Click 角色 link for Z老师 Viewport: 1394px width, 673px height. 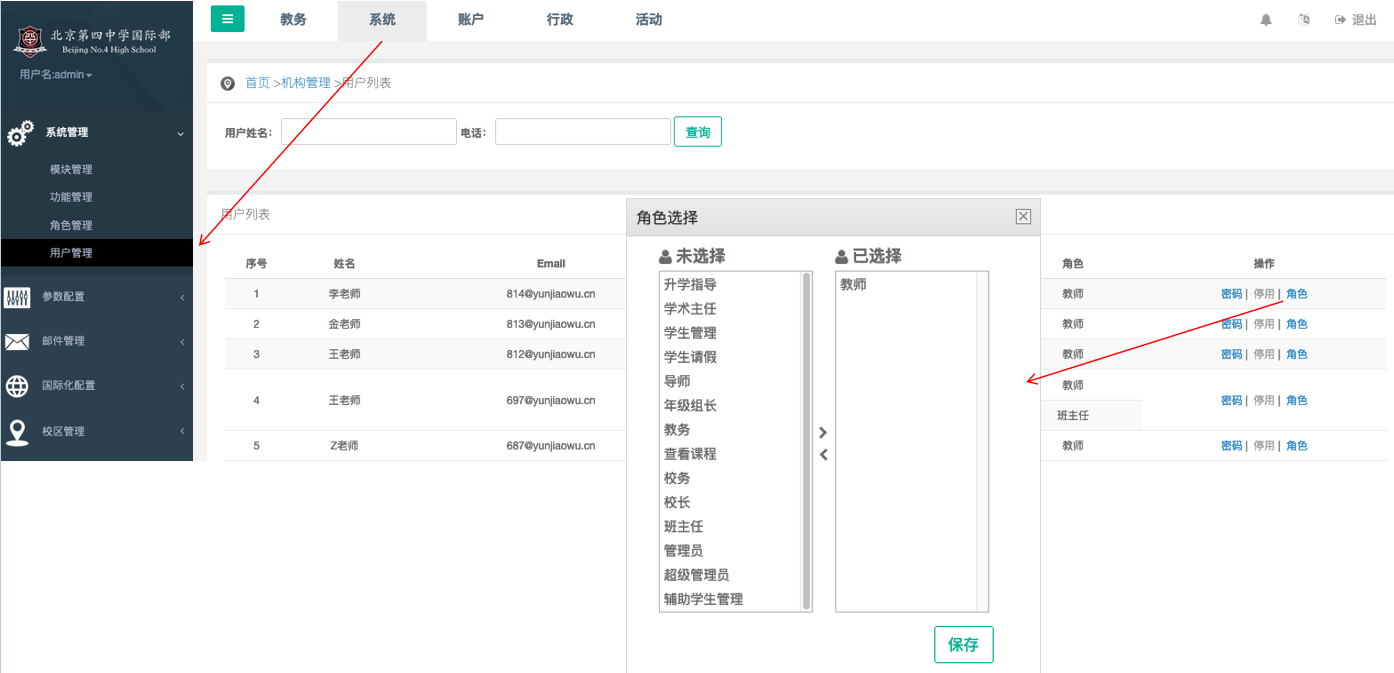click(x=1297, y=446)
